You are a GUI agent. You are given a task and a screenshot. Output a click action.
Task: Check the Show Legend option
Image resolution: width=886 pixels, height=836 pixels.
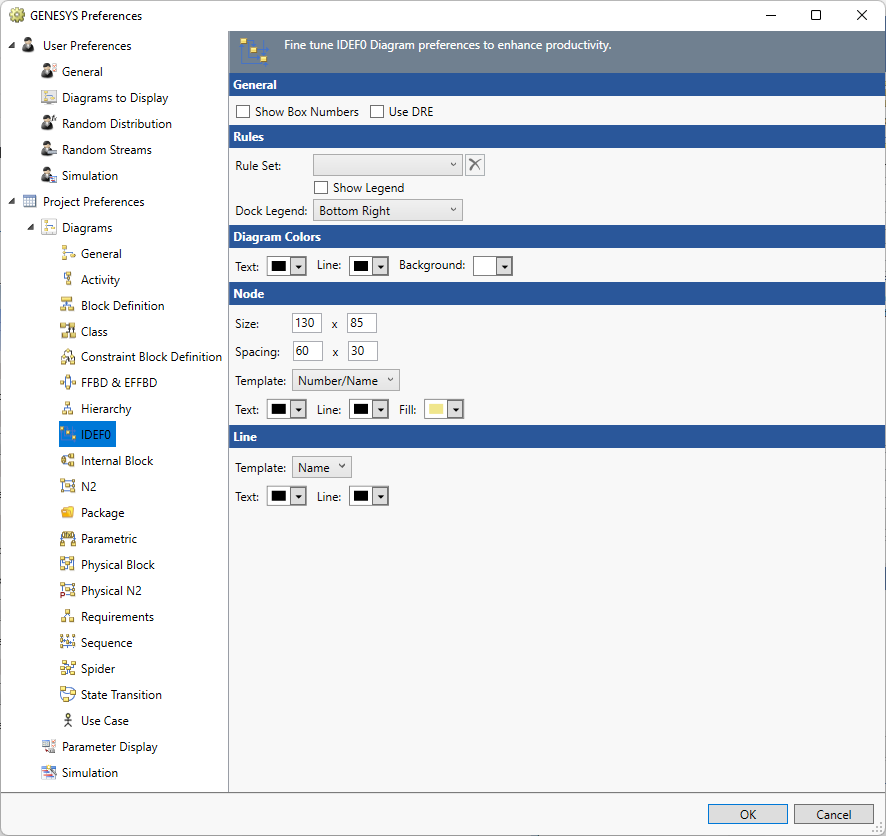(321, 188)
